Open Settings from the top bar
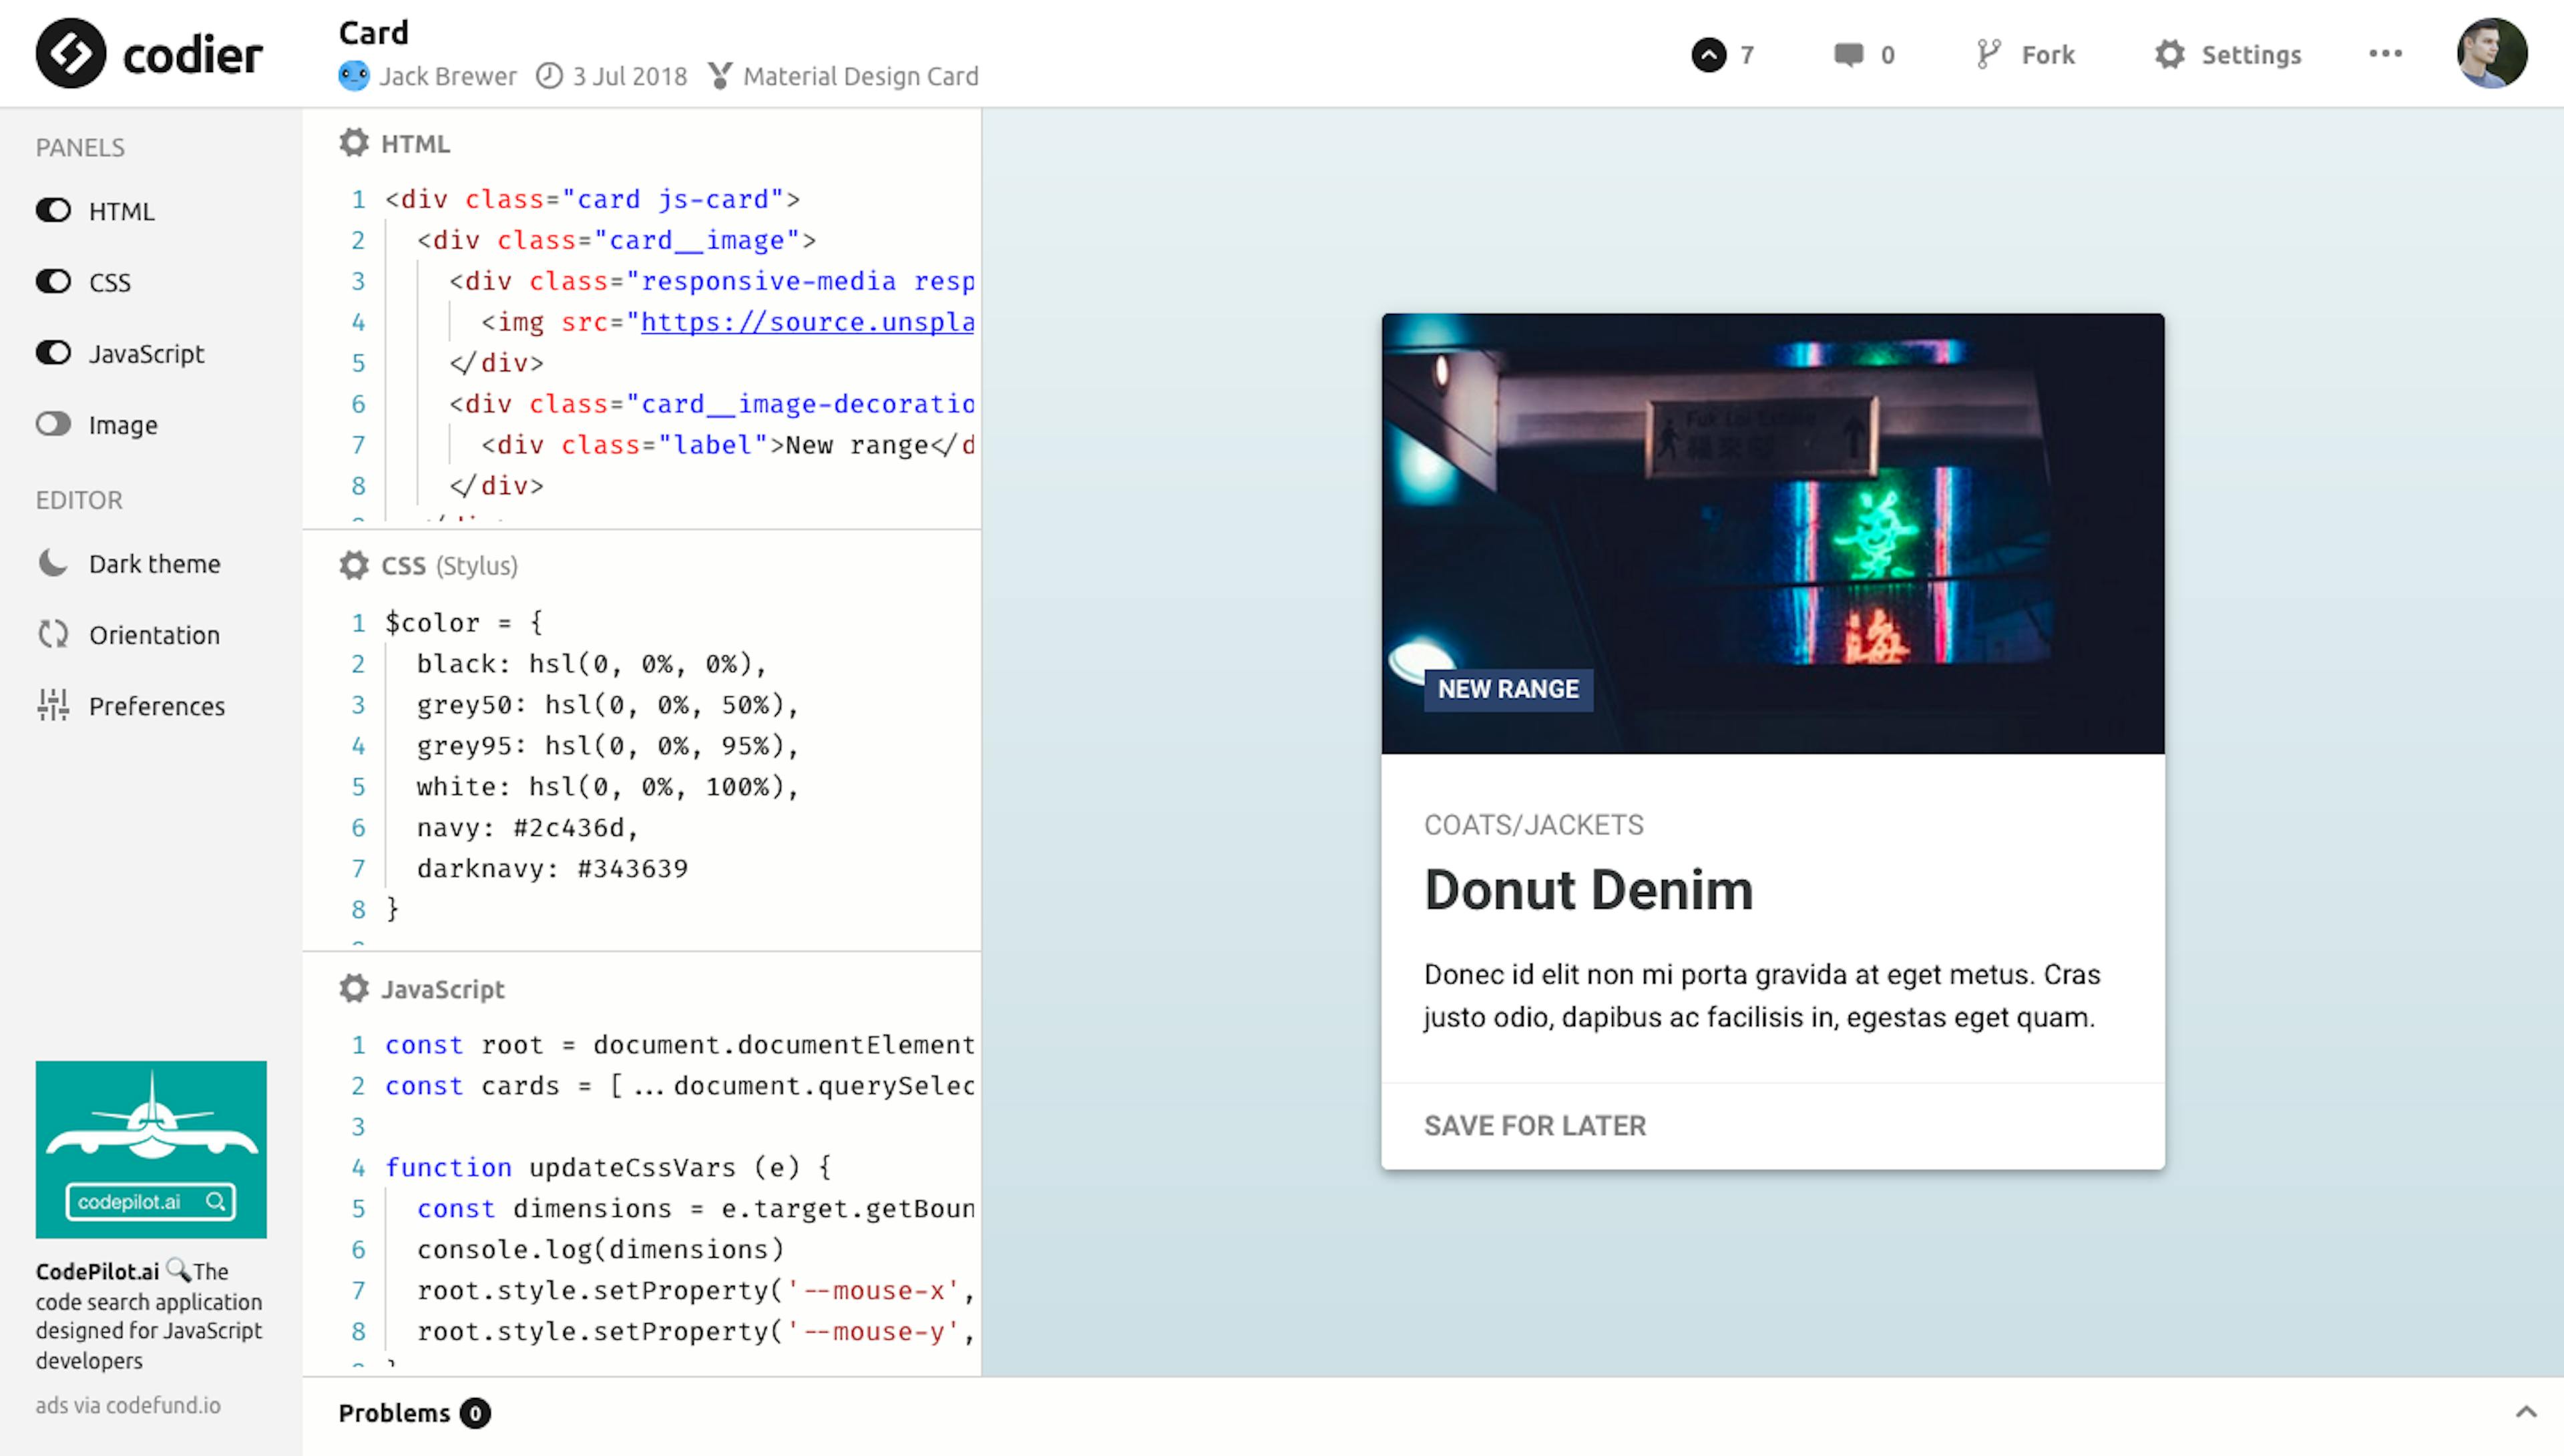2564x1456 pixels. [x=2229, y=55]
